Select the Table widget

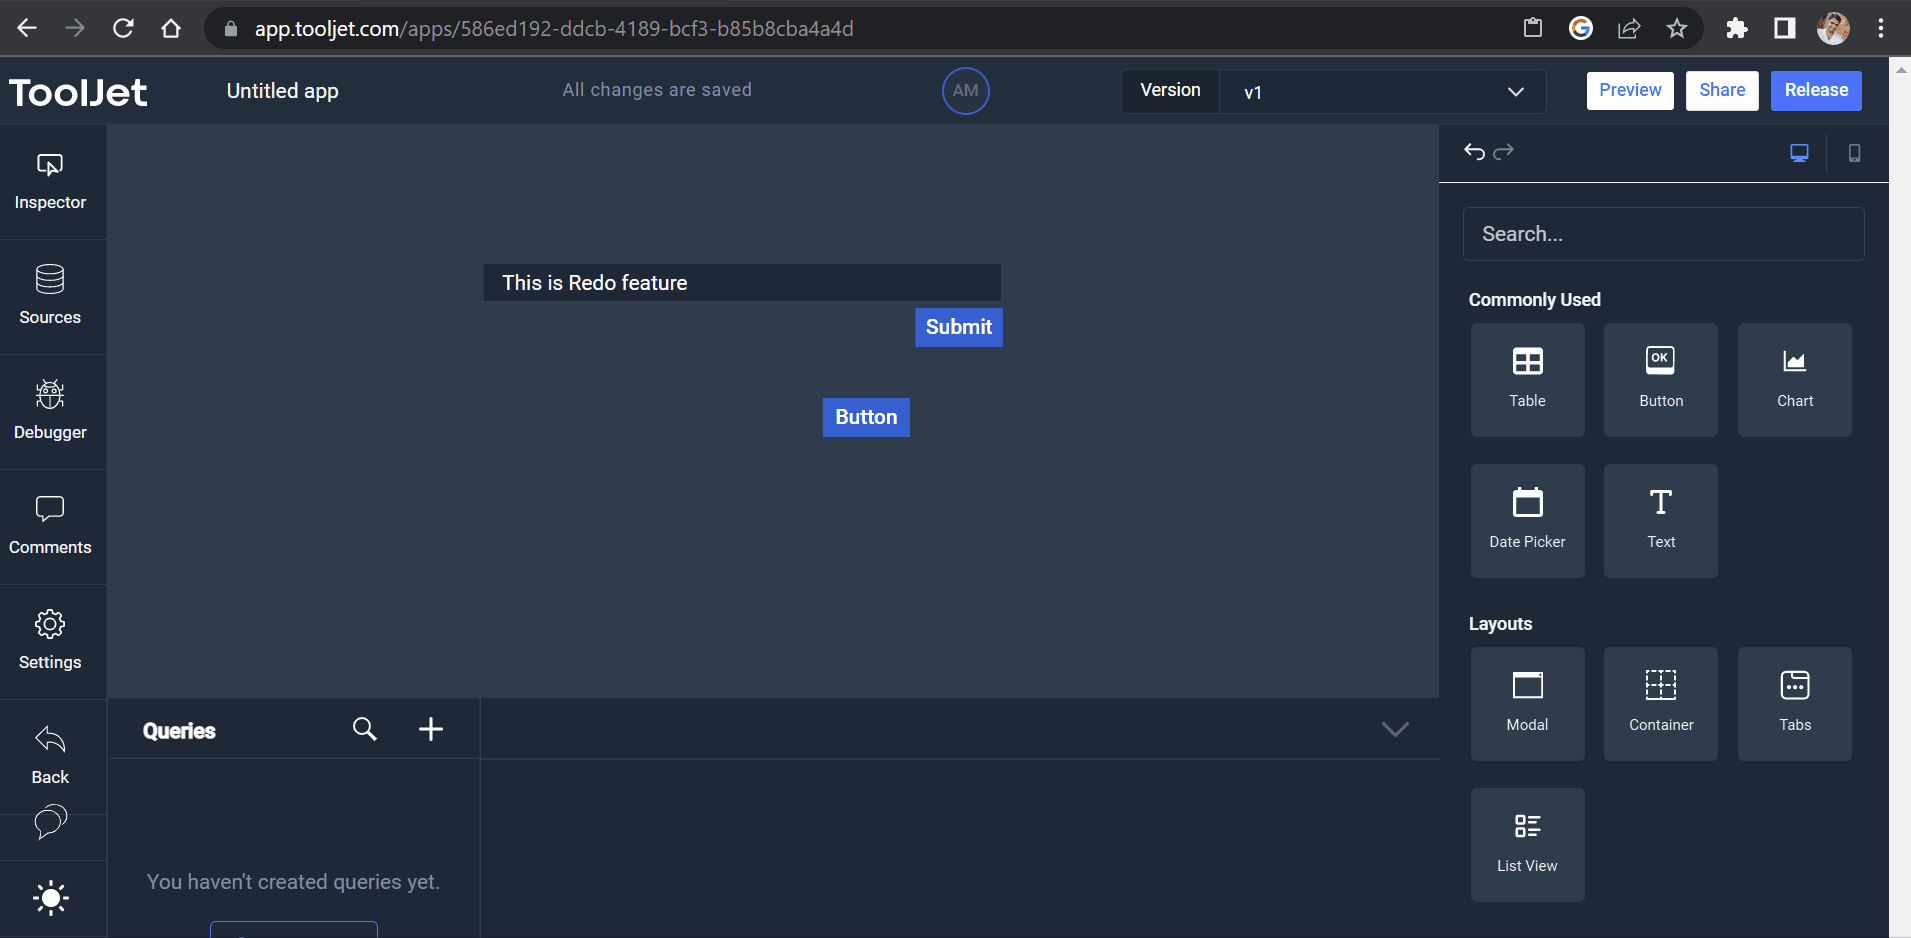coord(1527,379)
